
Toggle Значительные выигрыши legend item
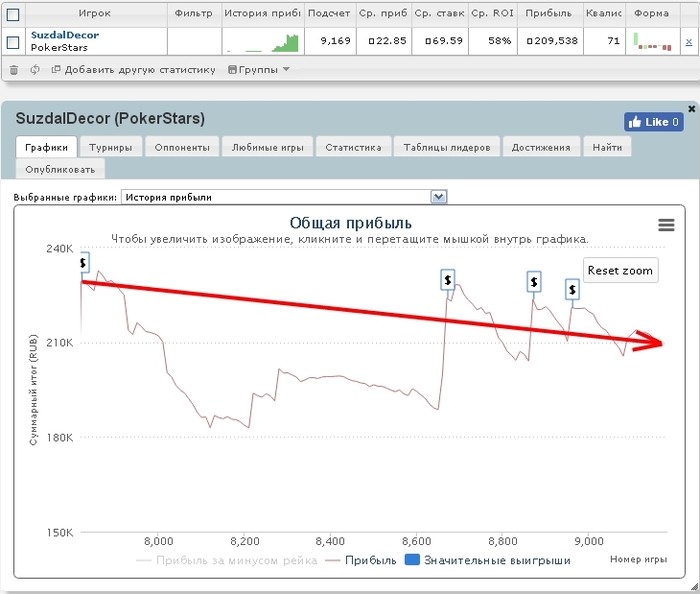tap(488, 561)
